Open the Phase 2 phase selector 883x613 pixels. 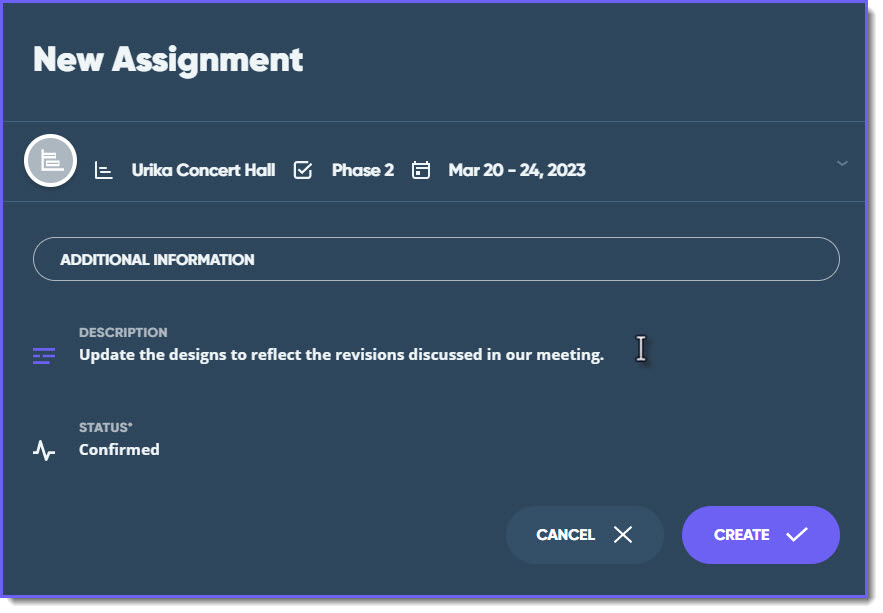pyautogui.click(x=362, y=170)
